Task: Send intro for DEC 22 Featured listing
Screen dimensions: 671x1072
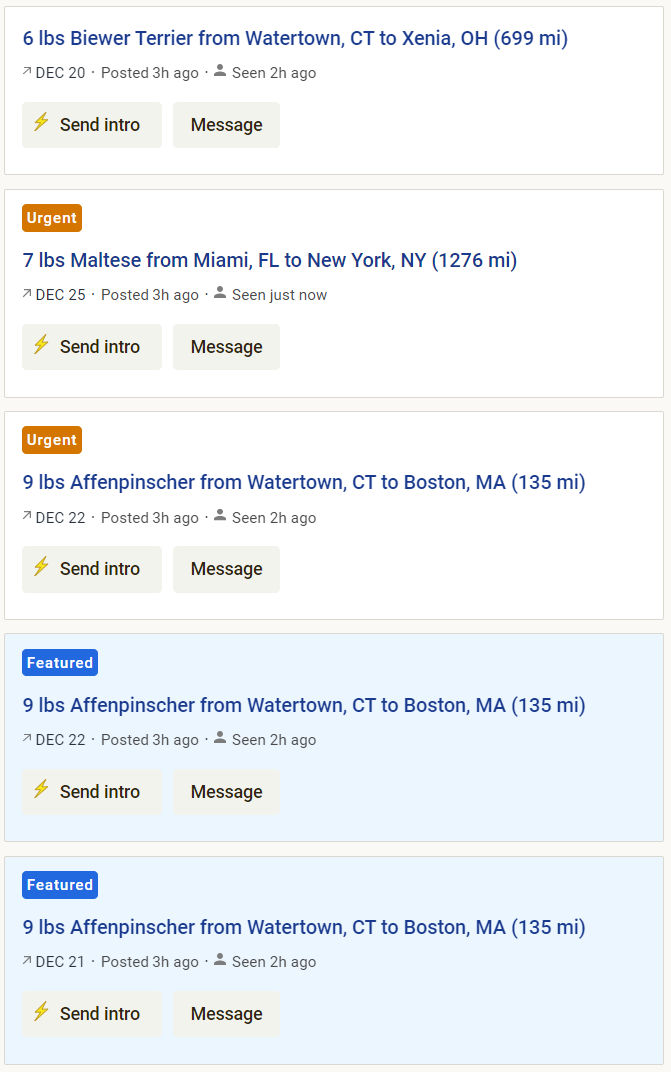Action: (x=92, y=792)
